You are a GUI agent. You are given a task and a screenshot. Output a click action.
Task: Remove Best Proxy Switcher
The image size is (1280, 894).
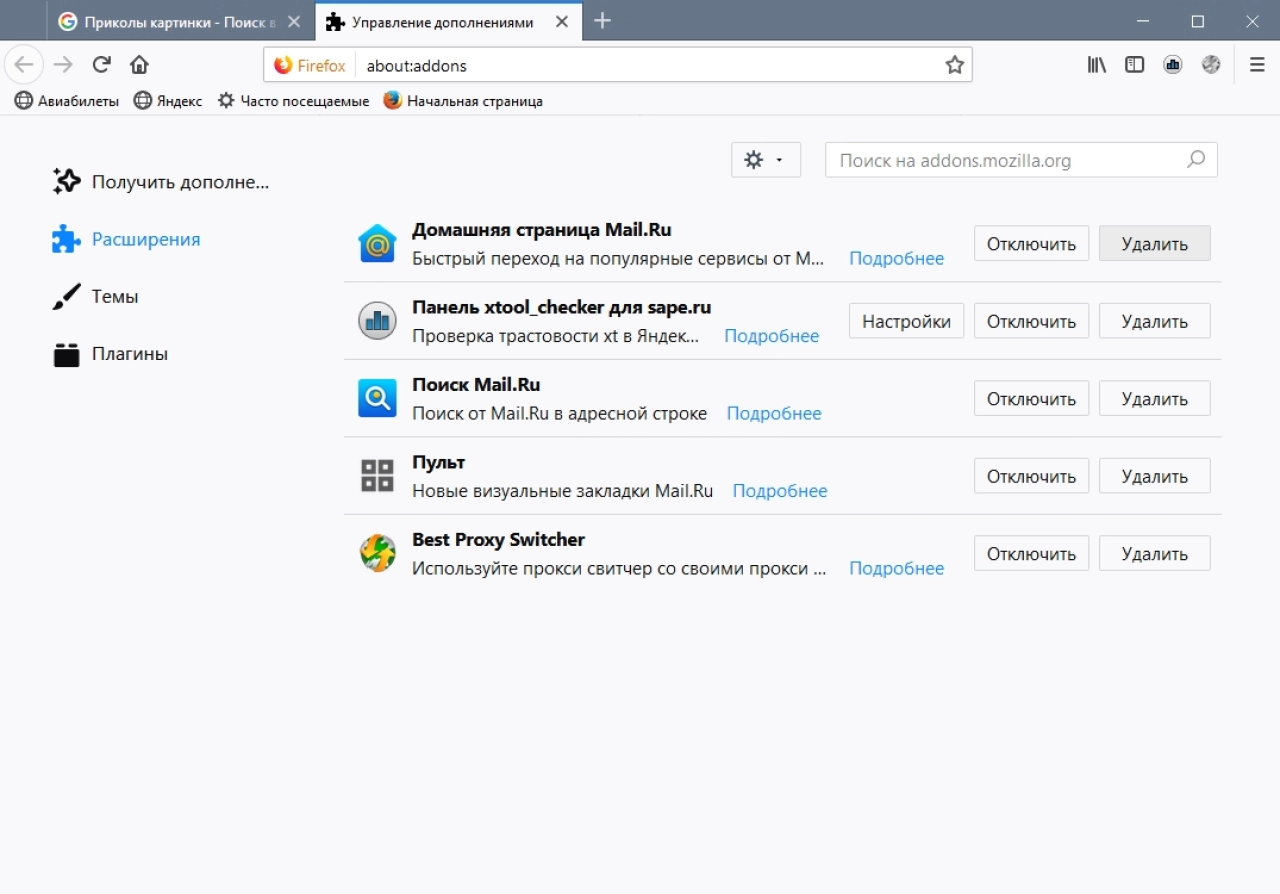(1154, 553)
